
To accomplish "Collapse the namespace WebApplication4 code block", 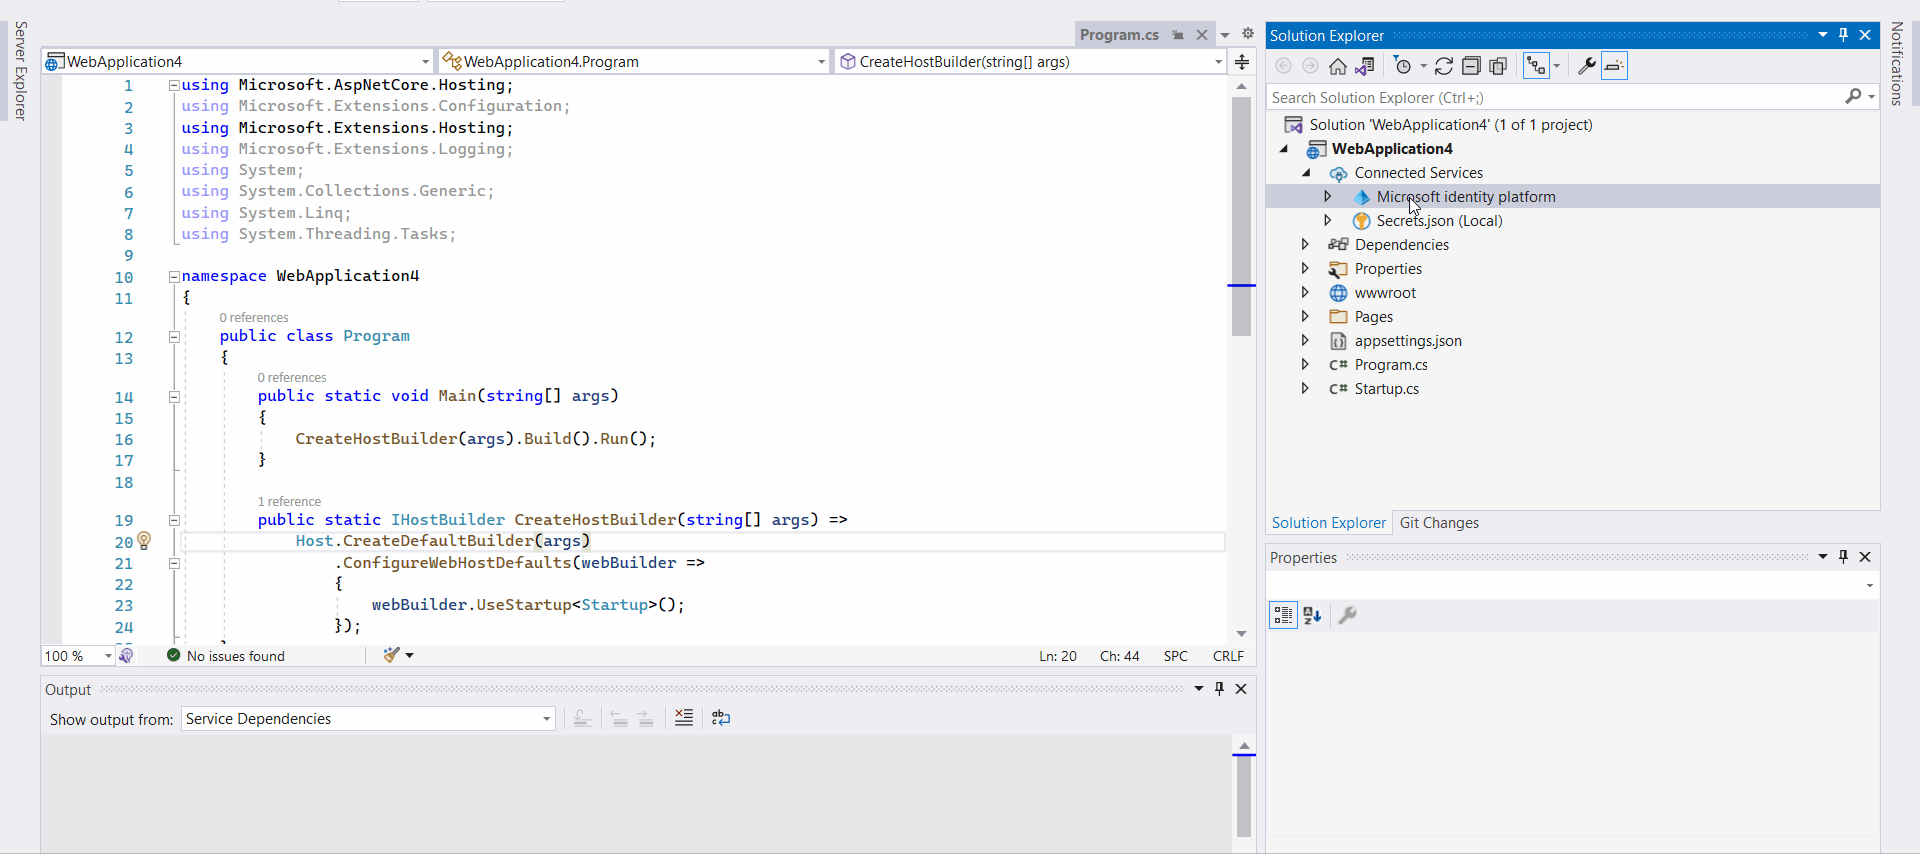I will click(x=174, y=277).
